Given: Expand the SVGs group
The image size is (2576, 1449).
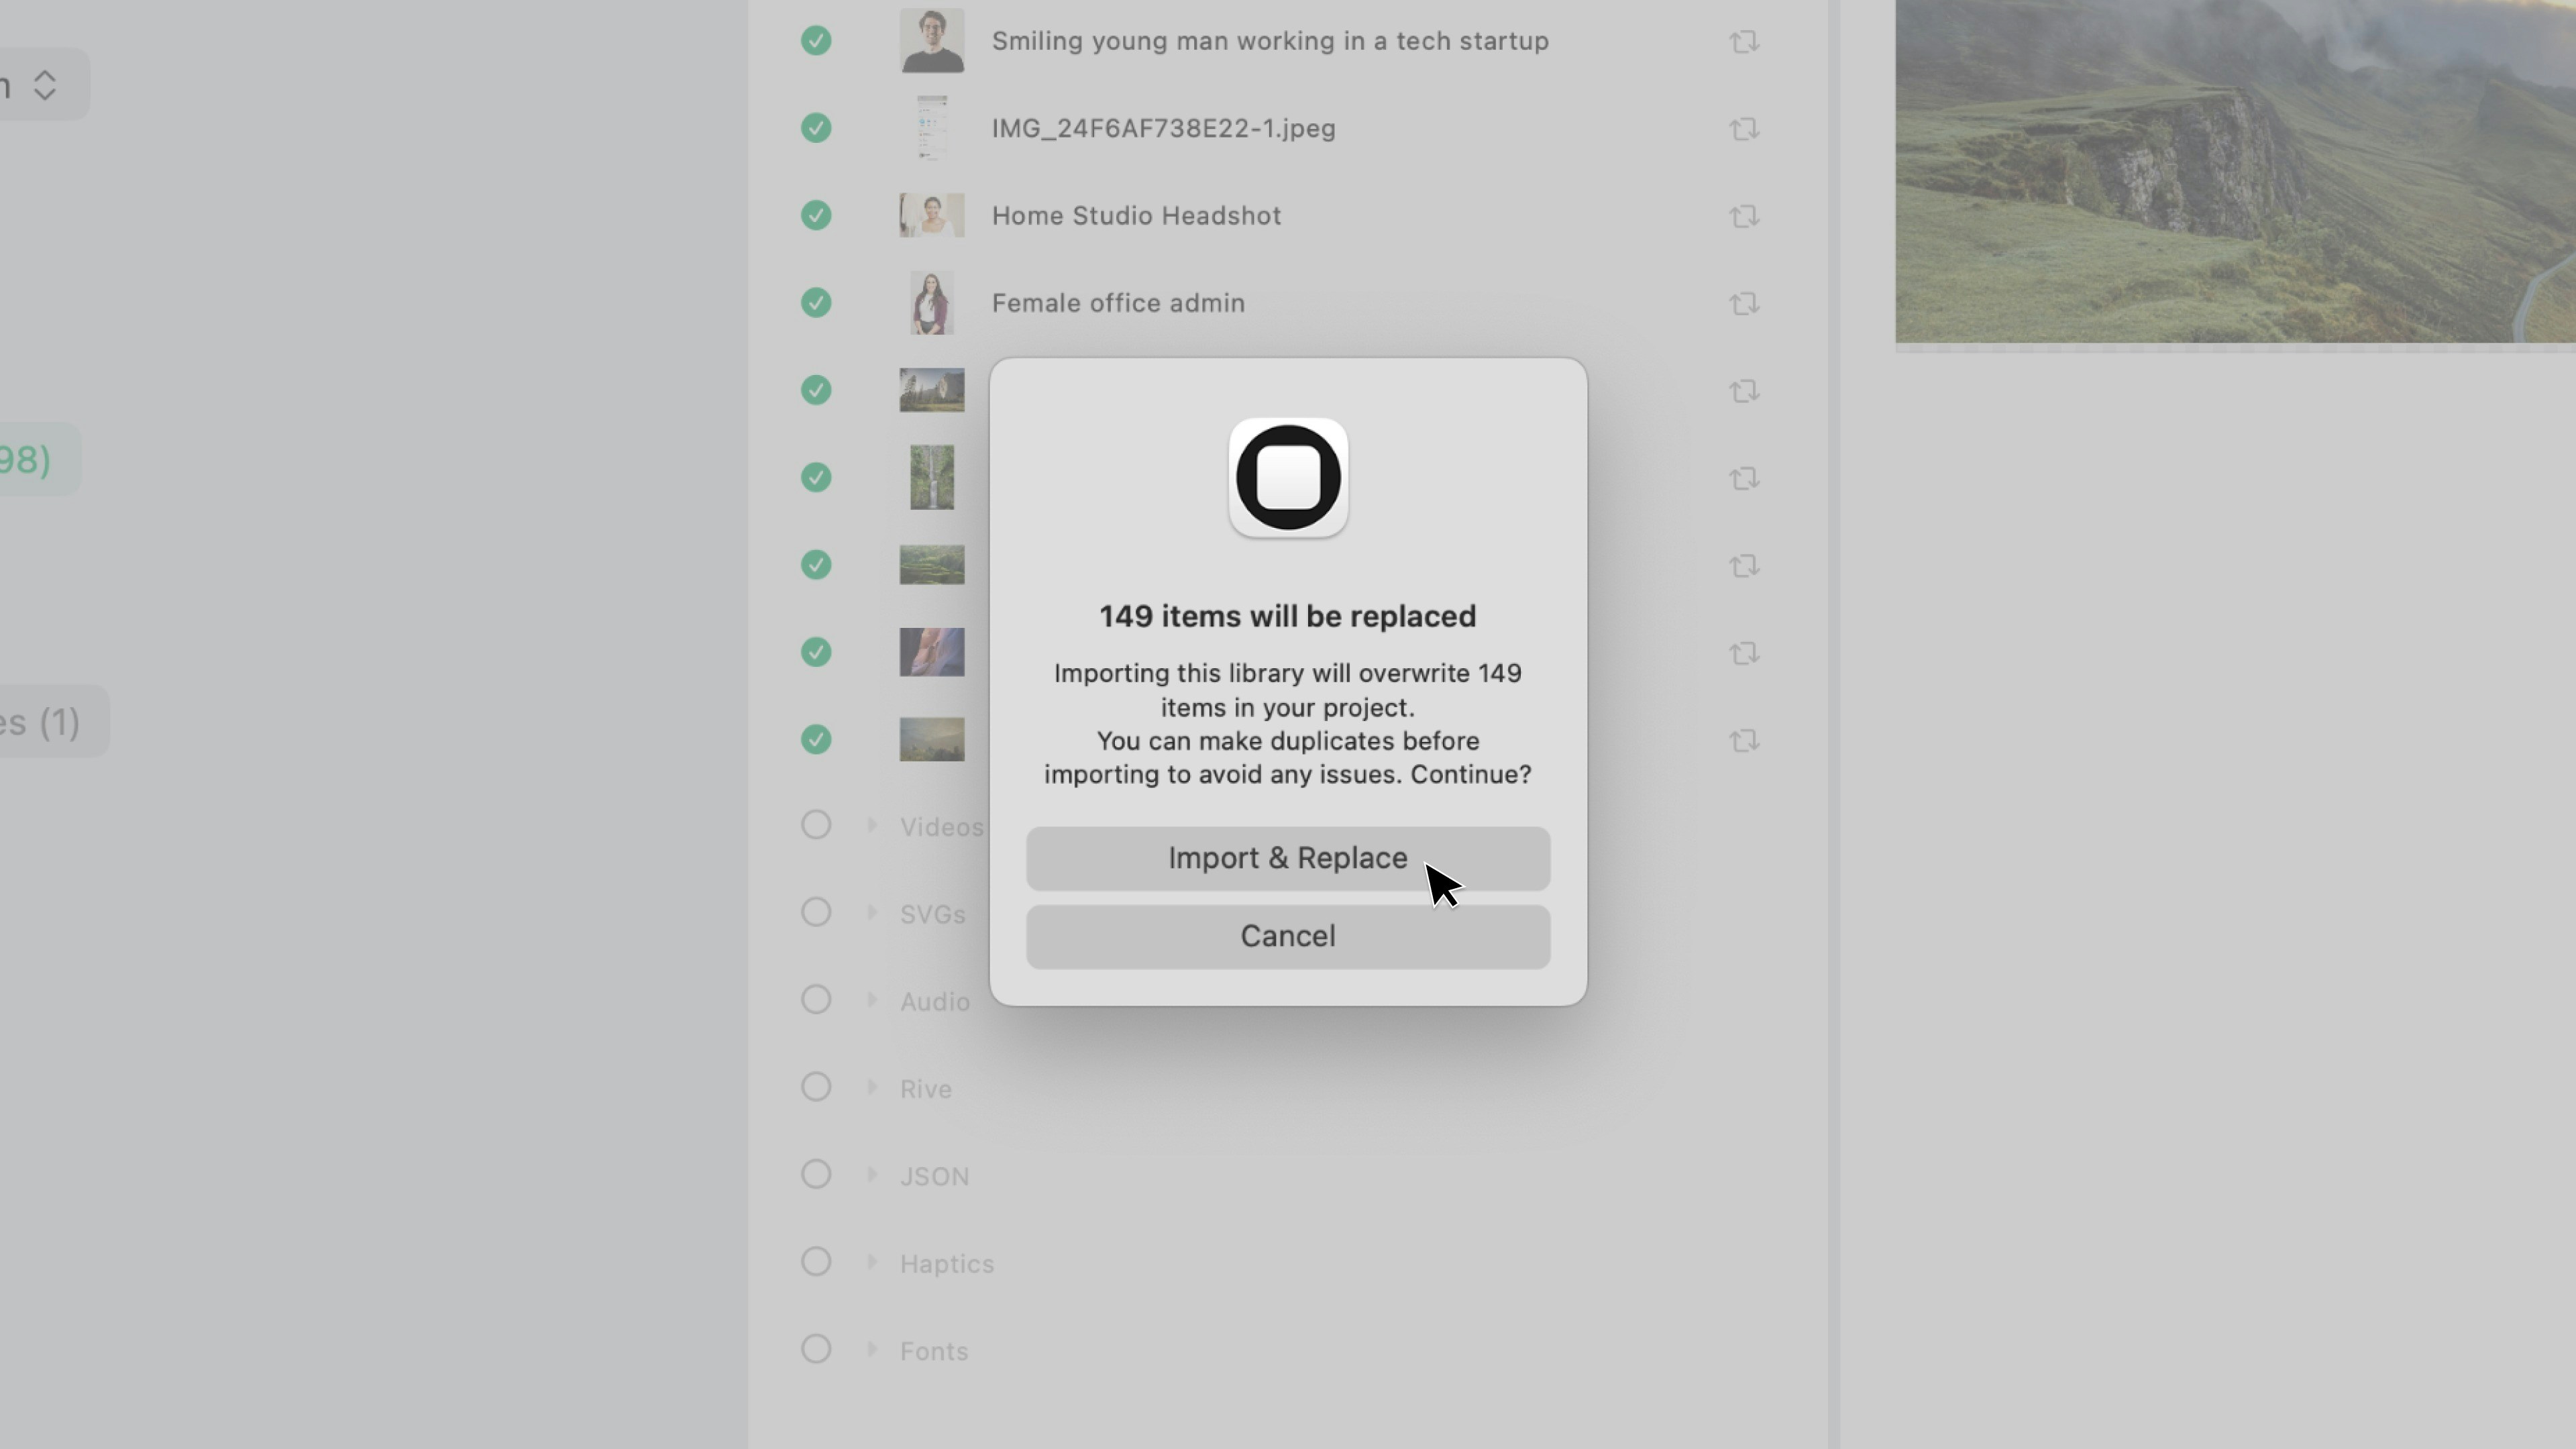Looking at the screenshot, I should 872,912.
